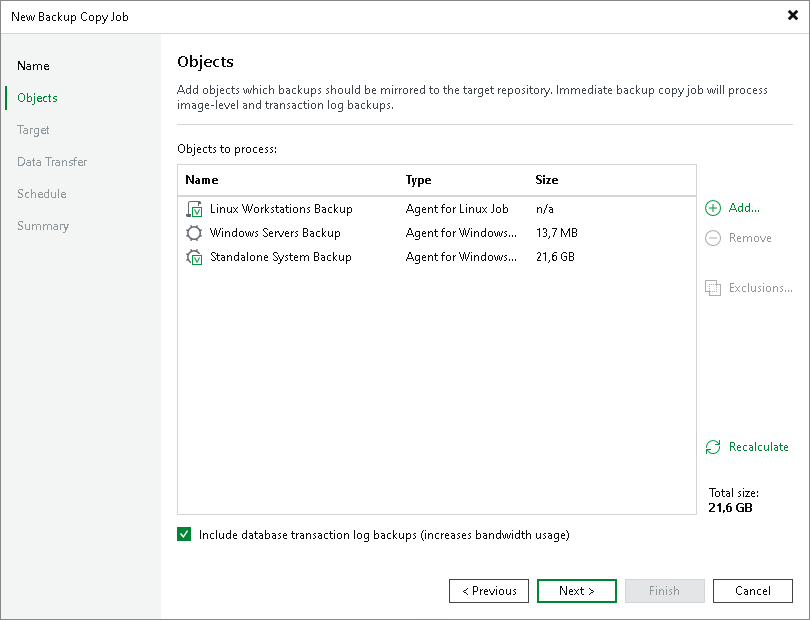Click the 13,7 MB size cell
The height and width of the screenshot is (620, 810).
pos(556,233)
